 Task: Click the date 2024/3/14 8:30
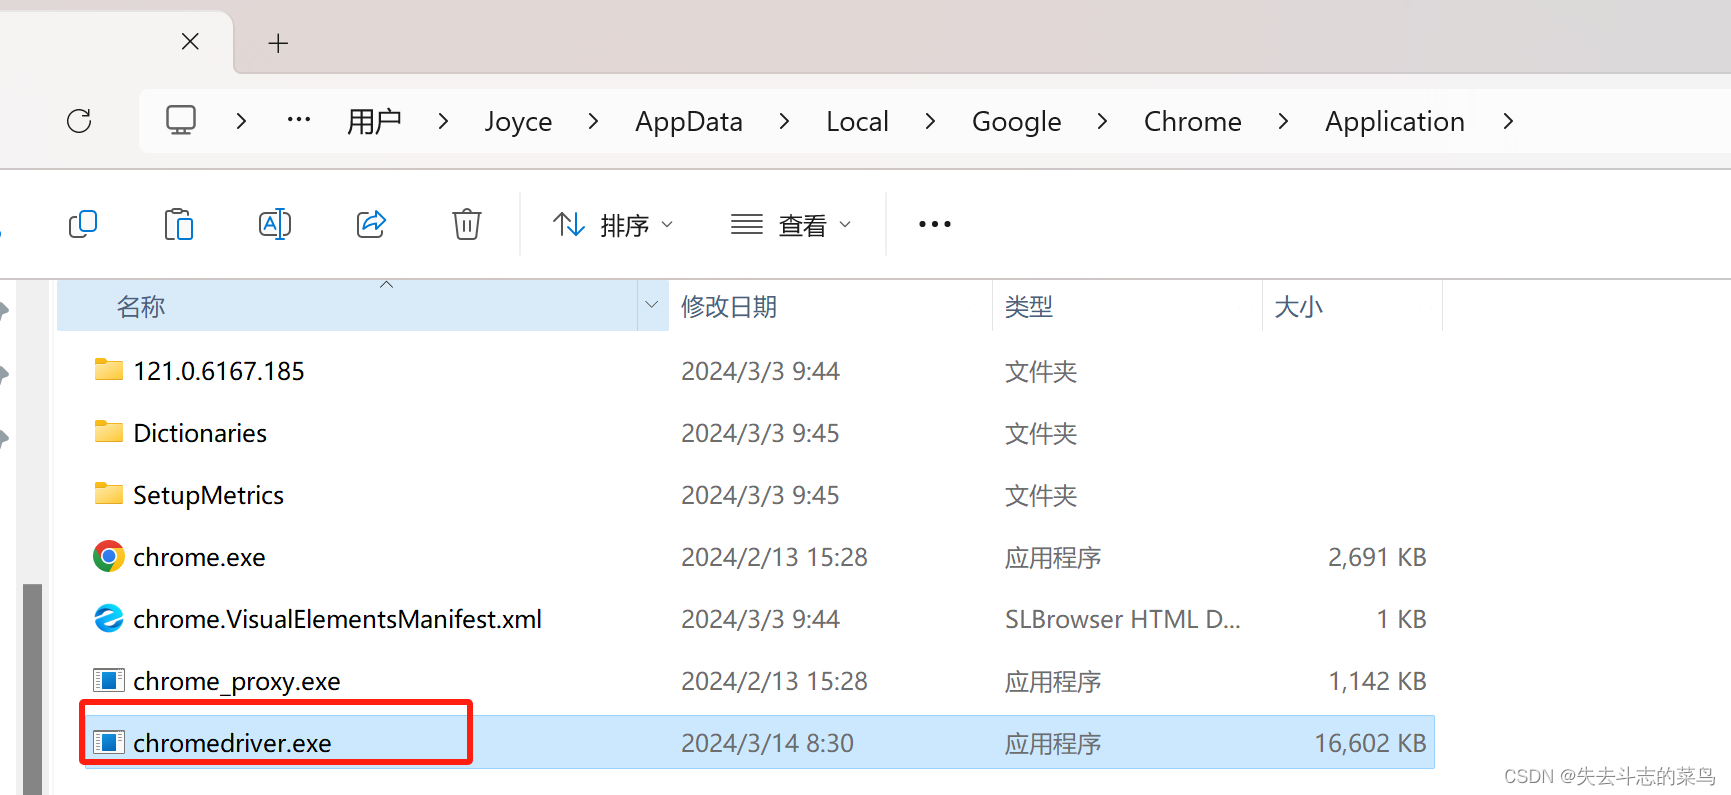point(767,743)
